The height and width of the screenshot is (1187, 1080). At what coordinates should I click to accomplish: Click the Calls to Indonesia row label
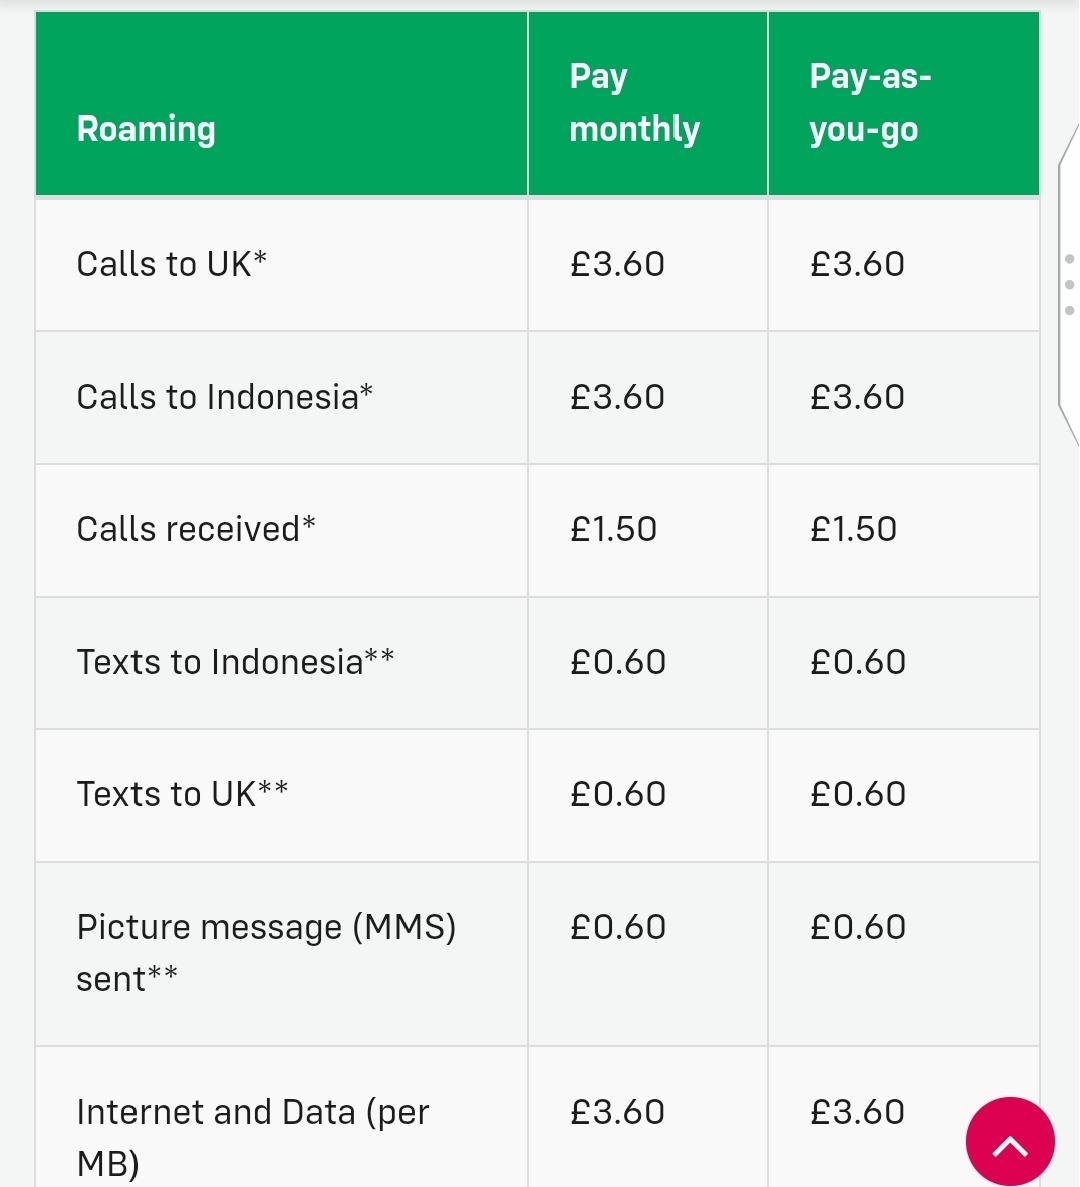point(225,397)
